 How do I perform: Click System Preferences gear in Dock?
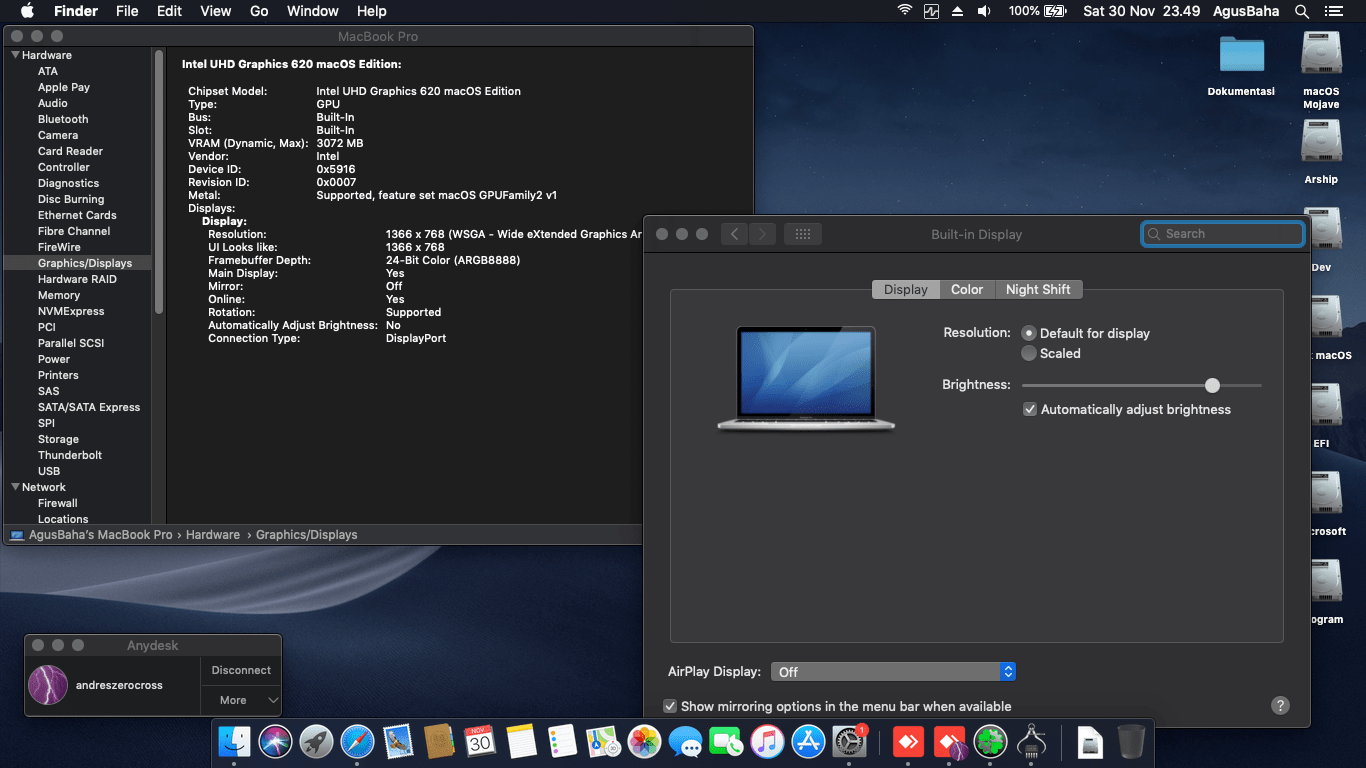coord(849,742)
